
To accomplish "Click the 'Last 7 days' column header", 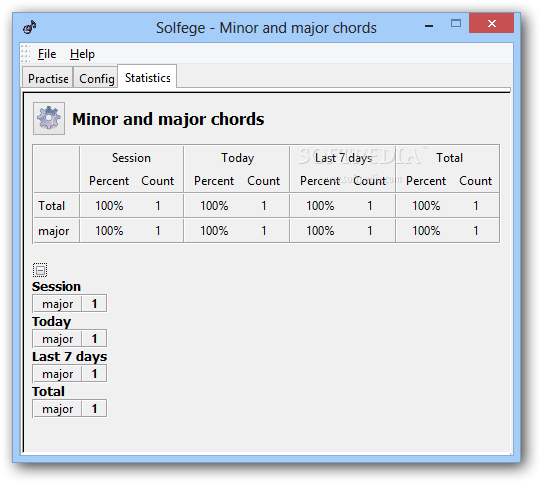I will 343,158.
